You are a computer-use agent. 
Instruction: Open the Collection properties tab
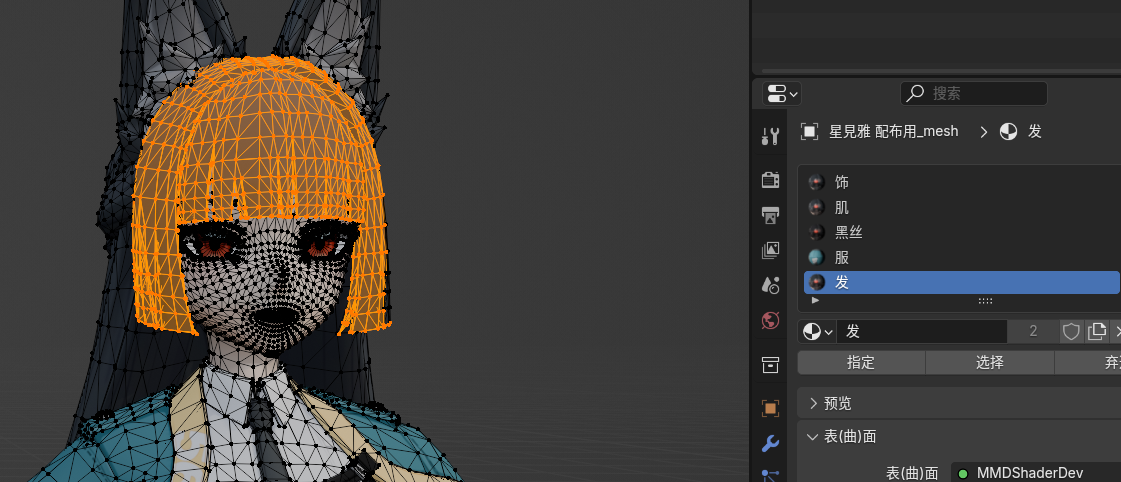770,364
